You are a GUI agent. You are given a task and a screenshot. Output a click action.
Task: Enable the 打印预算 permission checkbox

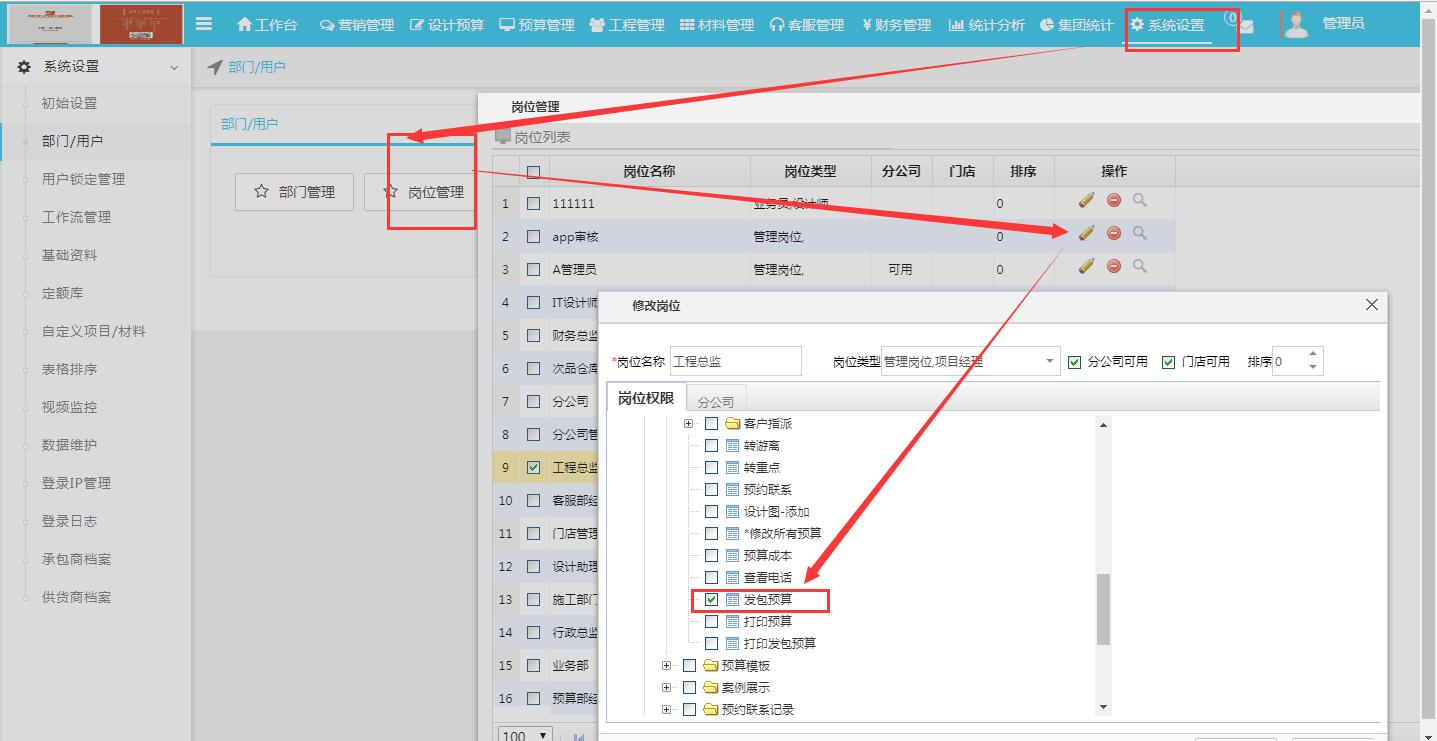[x=712, y=622]
